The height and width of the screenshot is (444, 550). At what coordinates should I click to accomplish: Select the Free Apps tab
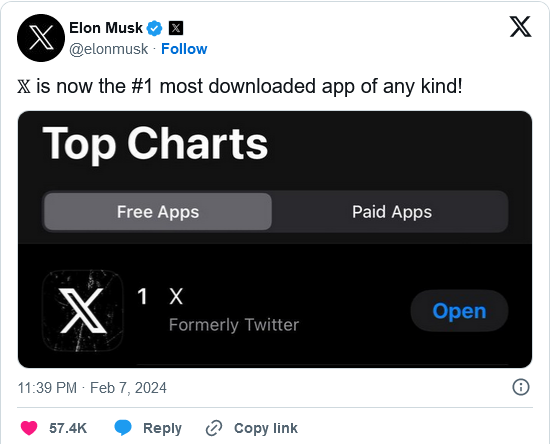158,211
